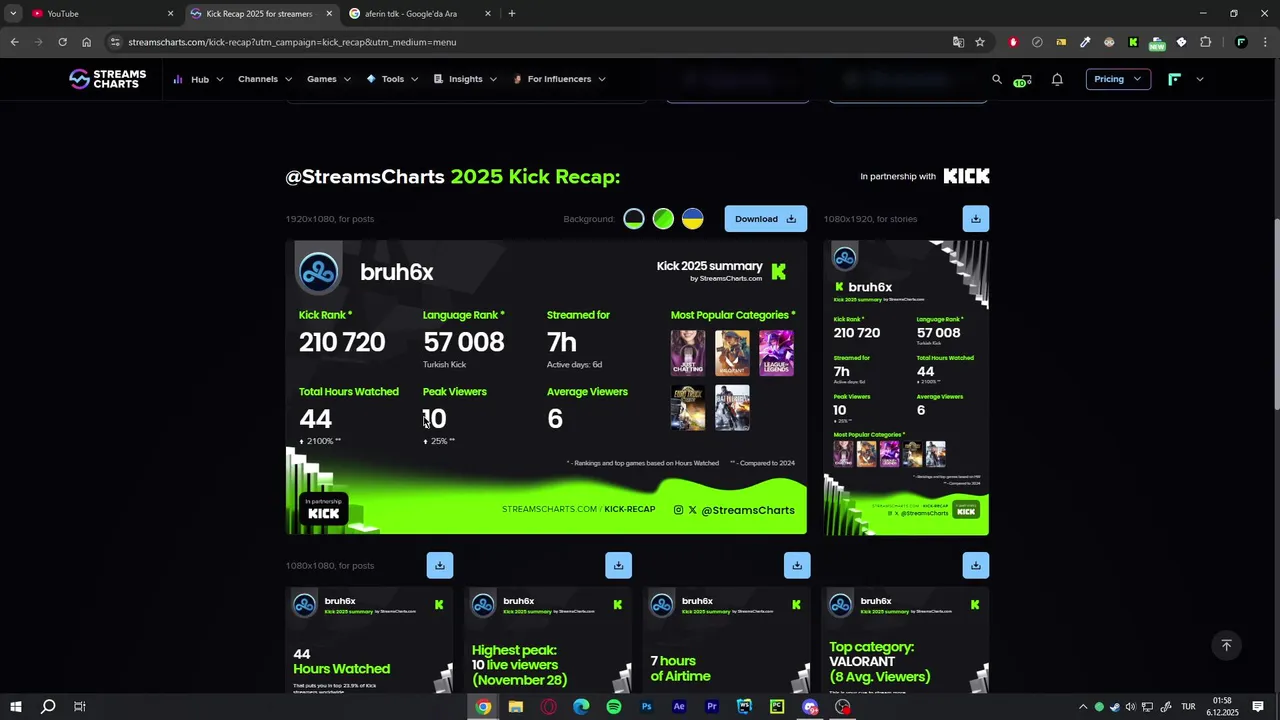Click the scroll-to-top arrow button

coord(1226,646)
